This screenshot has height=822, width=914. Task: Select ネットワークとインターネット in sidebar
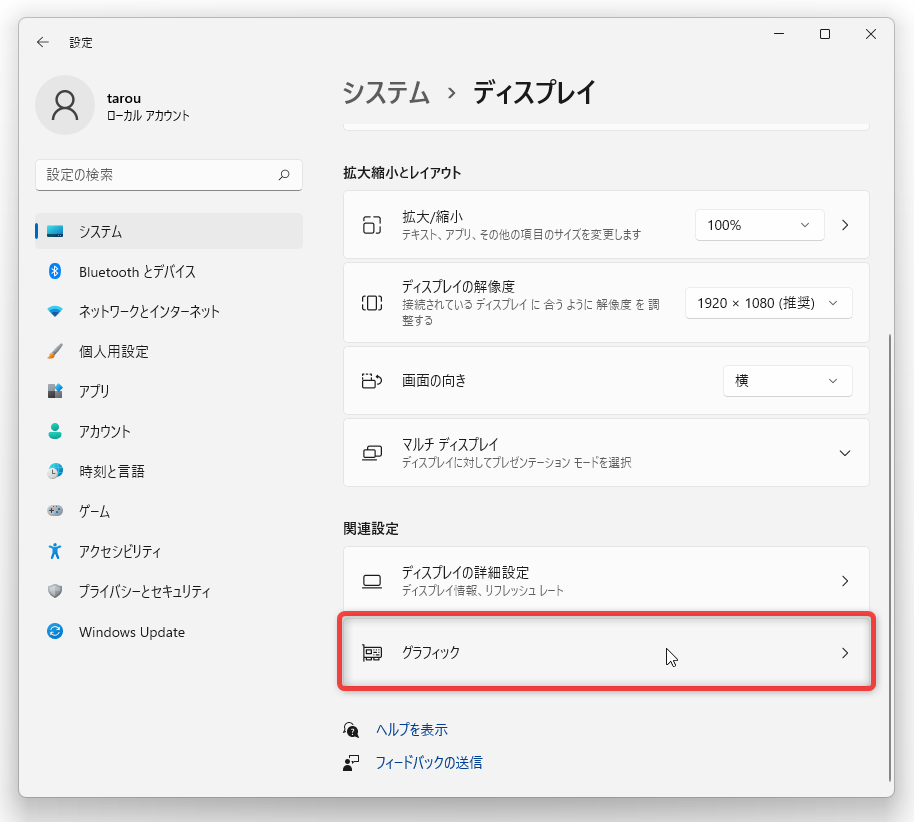169,311
